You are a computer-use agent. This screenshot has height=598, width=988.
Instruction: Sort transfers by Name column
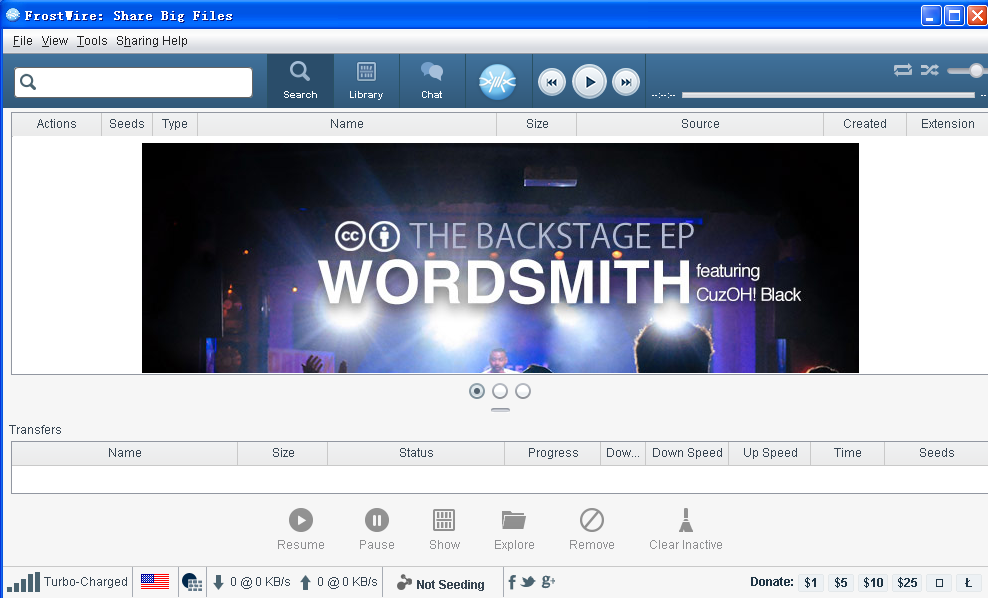124,453
